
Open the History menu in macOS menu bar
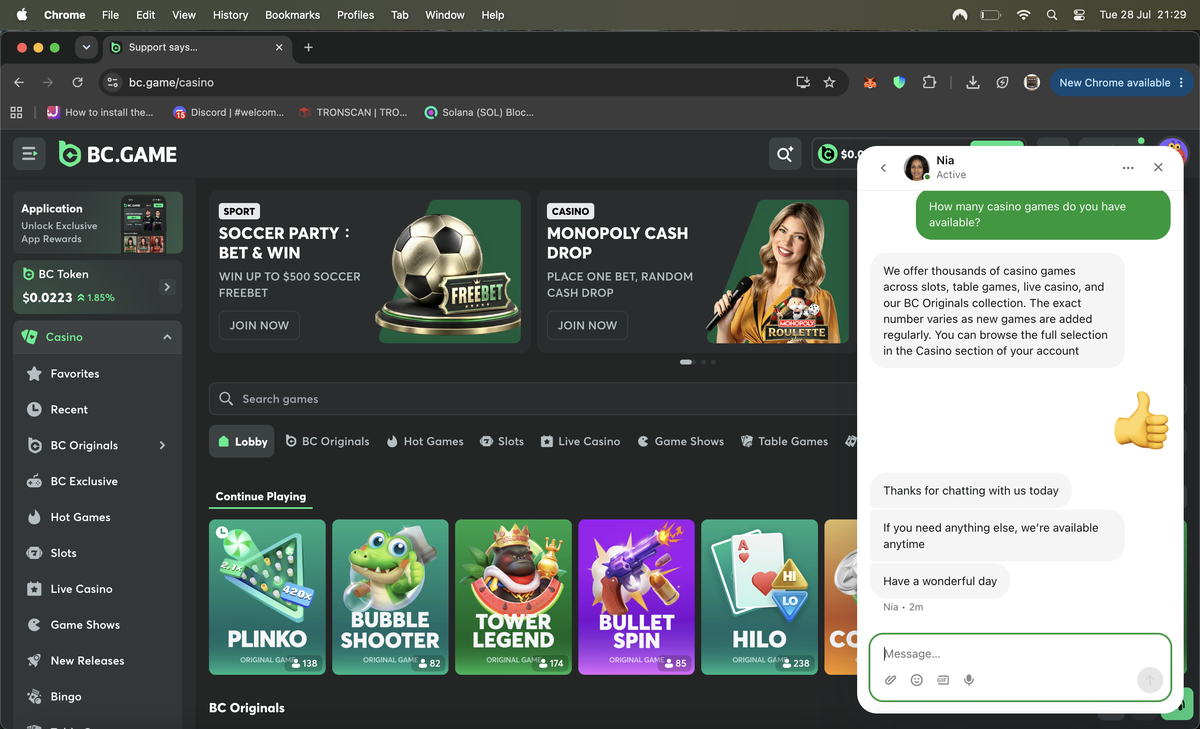(x=230, y=15)
